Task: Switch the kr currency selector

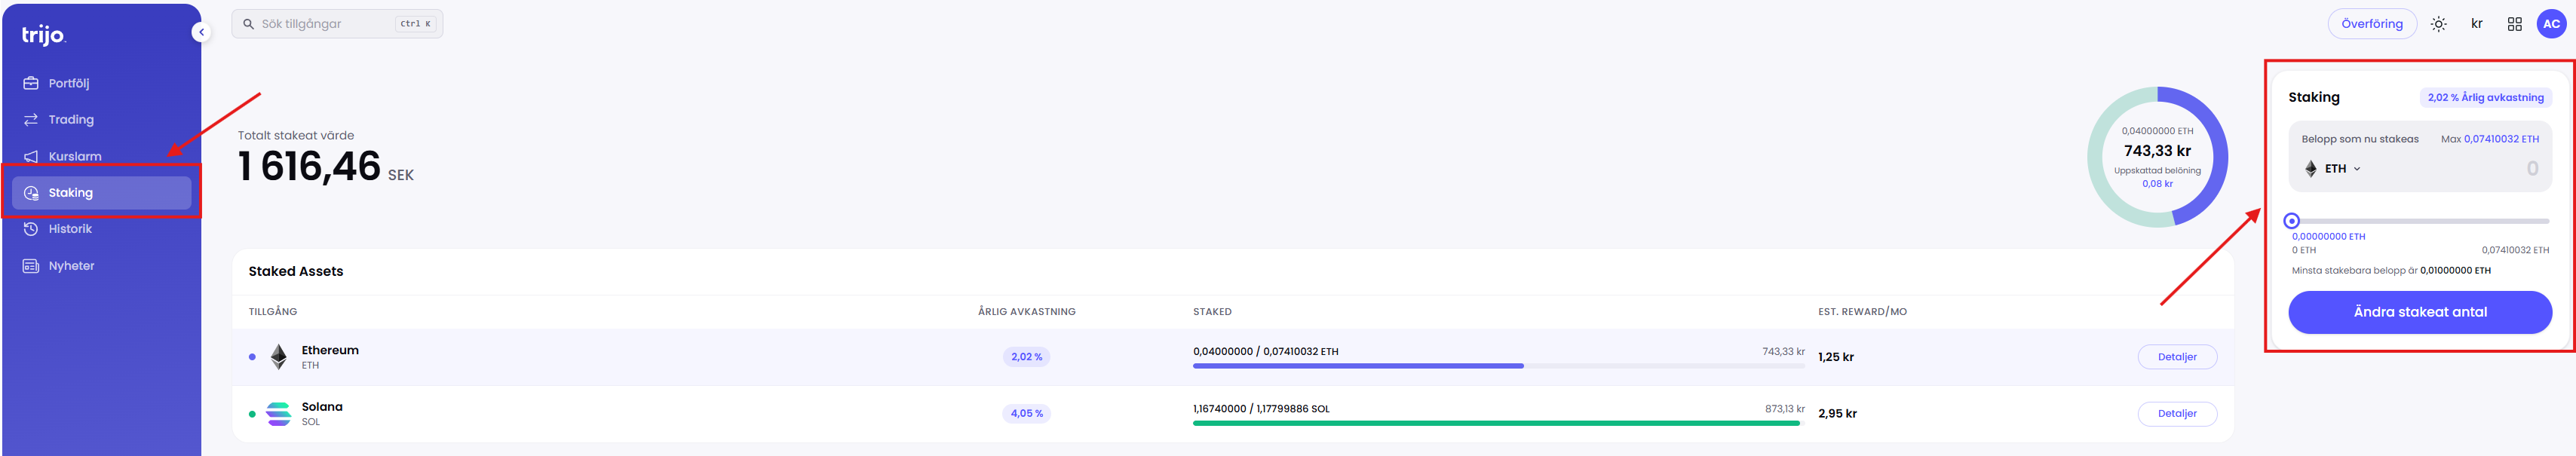Action: [2477, 24]
